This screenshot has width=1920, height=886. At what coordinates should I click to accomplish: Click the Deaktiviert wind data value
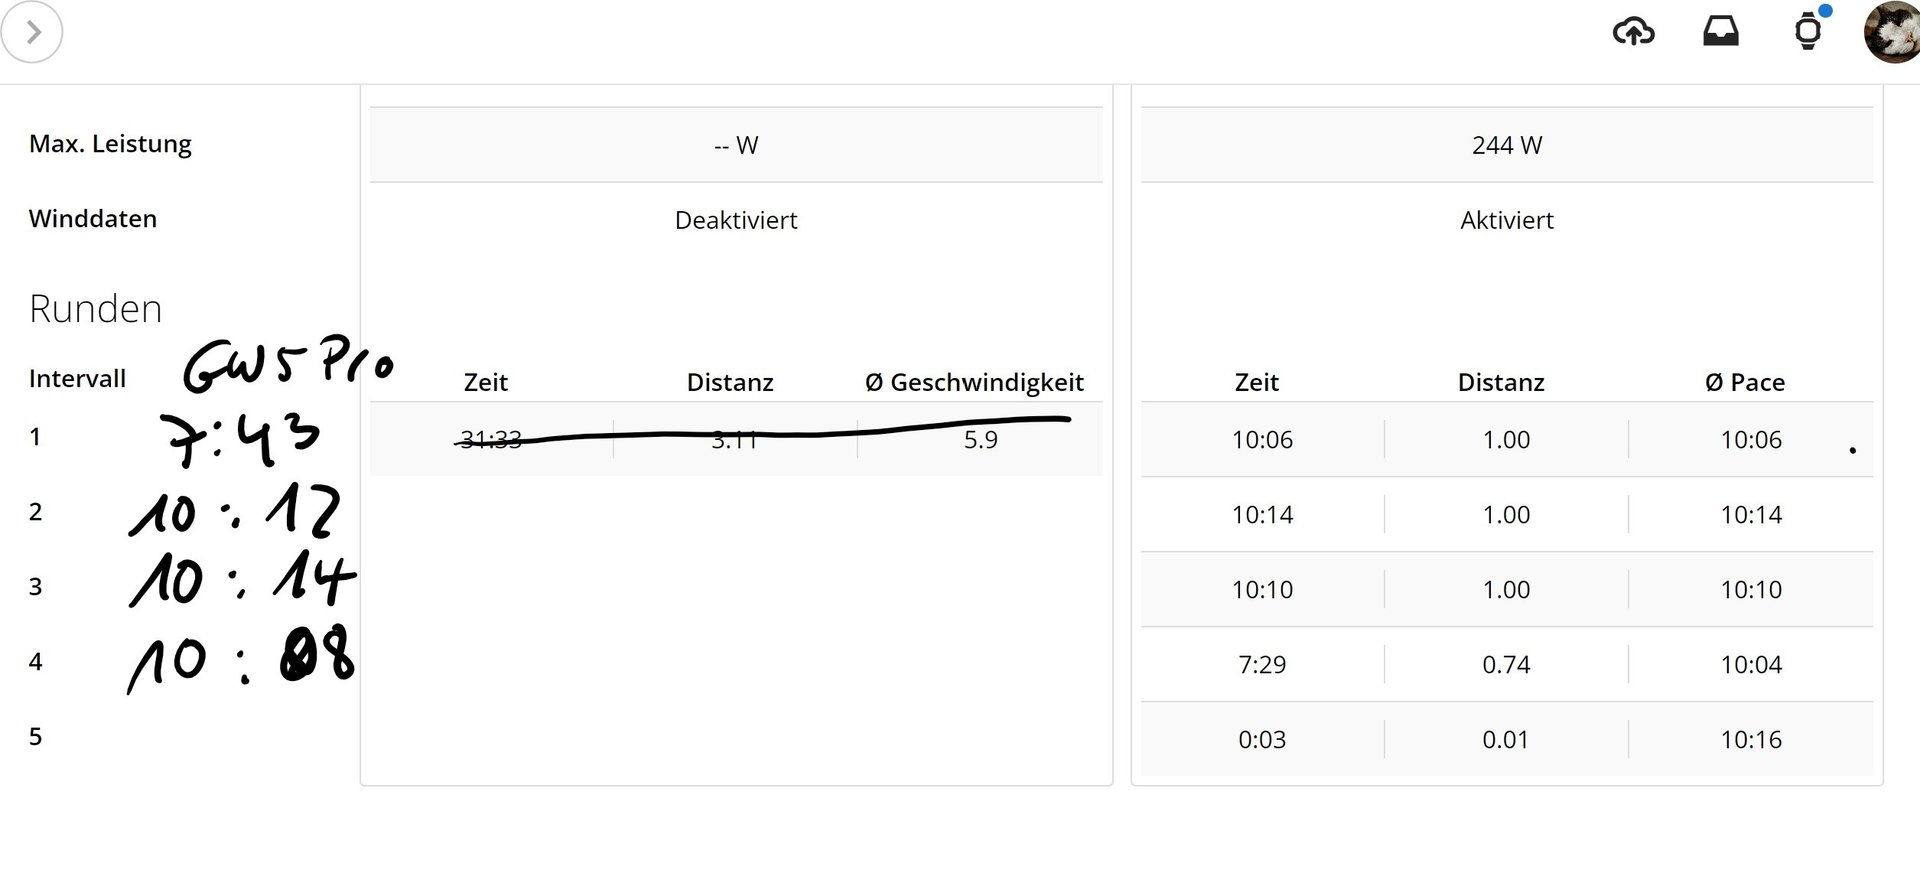tap(736, 220)
